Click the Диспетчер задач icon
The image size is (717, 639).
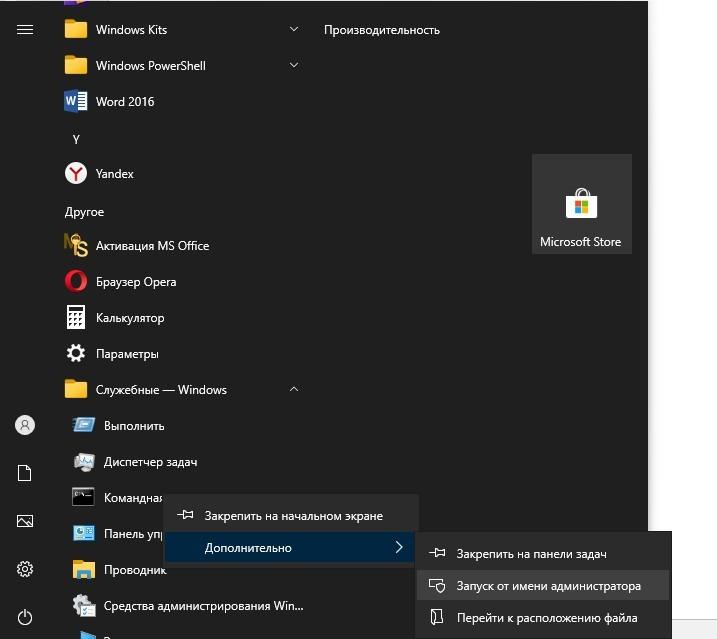[x=84, y=462]
